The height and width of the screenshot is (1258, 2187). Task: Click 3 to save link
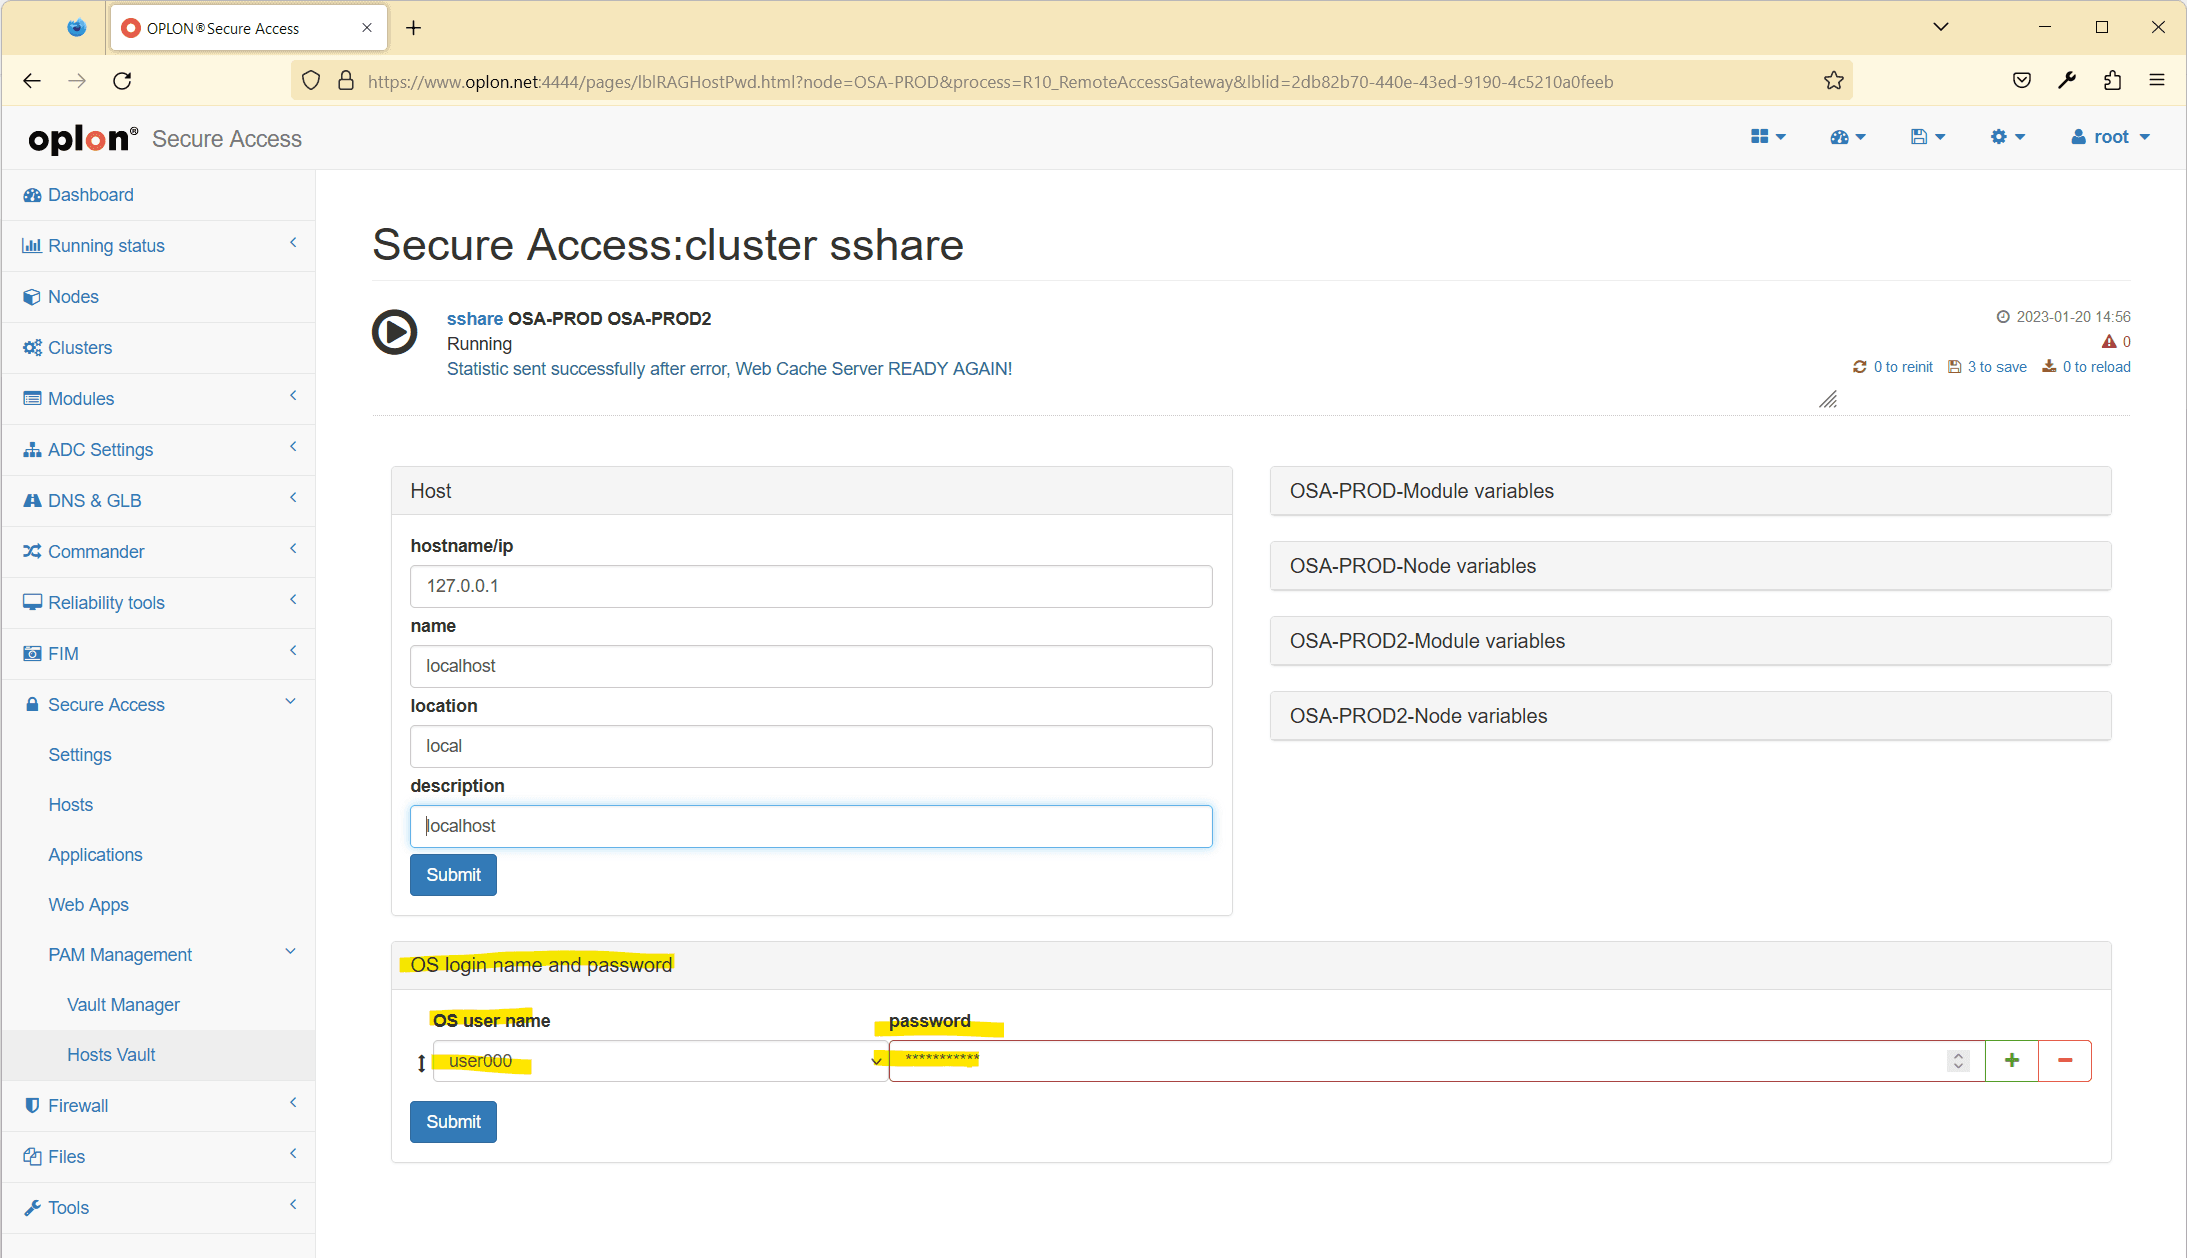(x=1987, y=367)
